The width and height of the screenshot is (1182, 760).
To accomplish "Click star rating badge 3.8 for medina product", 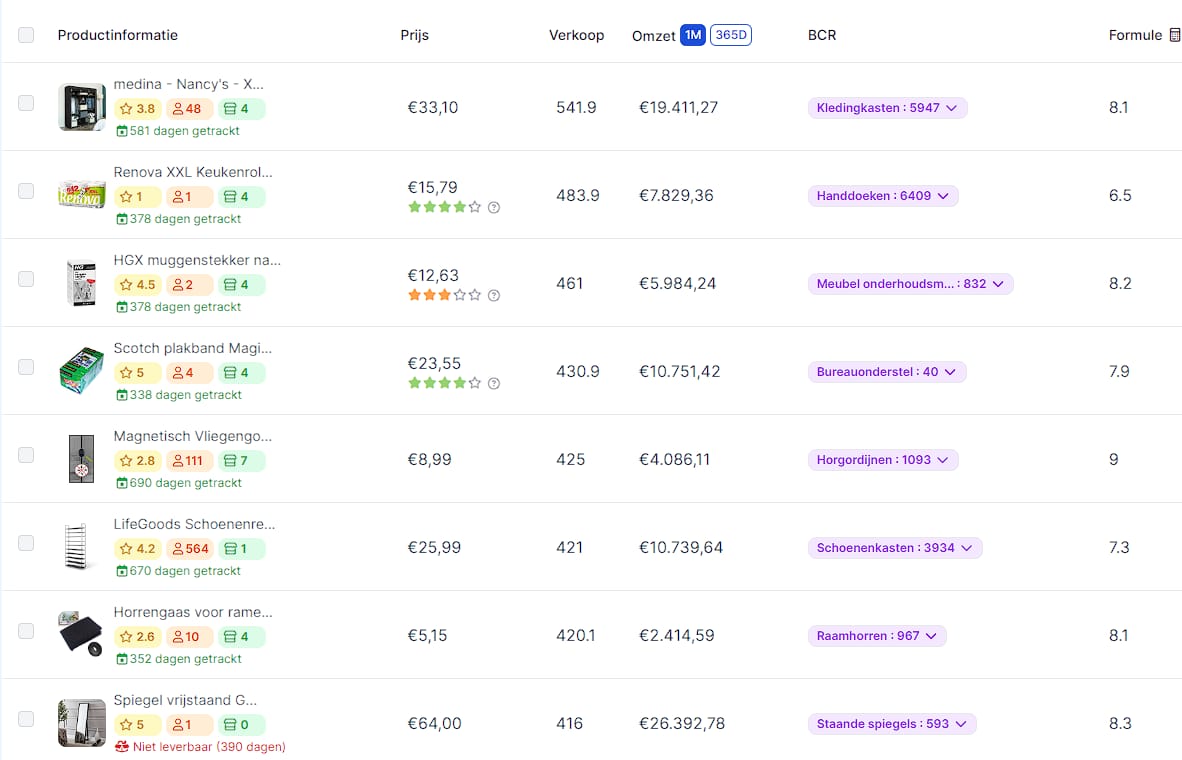I will click(138, 109).
